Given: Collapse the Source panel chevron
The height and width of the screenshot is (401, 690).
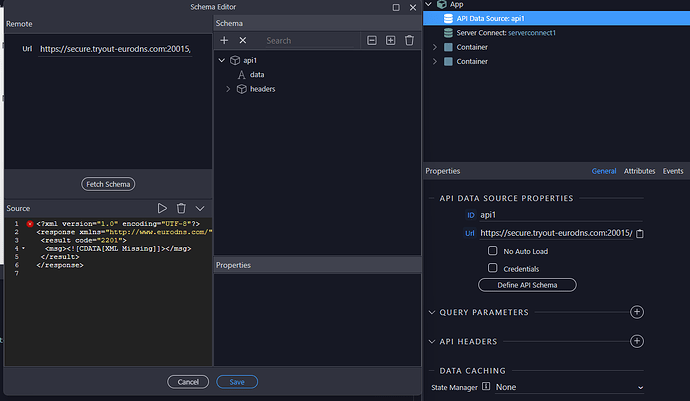Looking at the screenshot, I should pos(200,209).
